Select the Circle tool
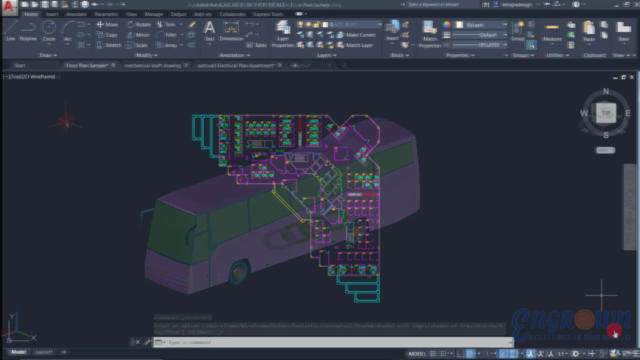The height and width of the screenshot is (360, 640). point(49,31)
